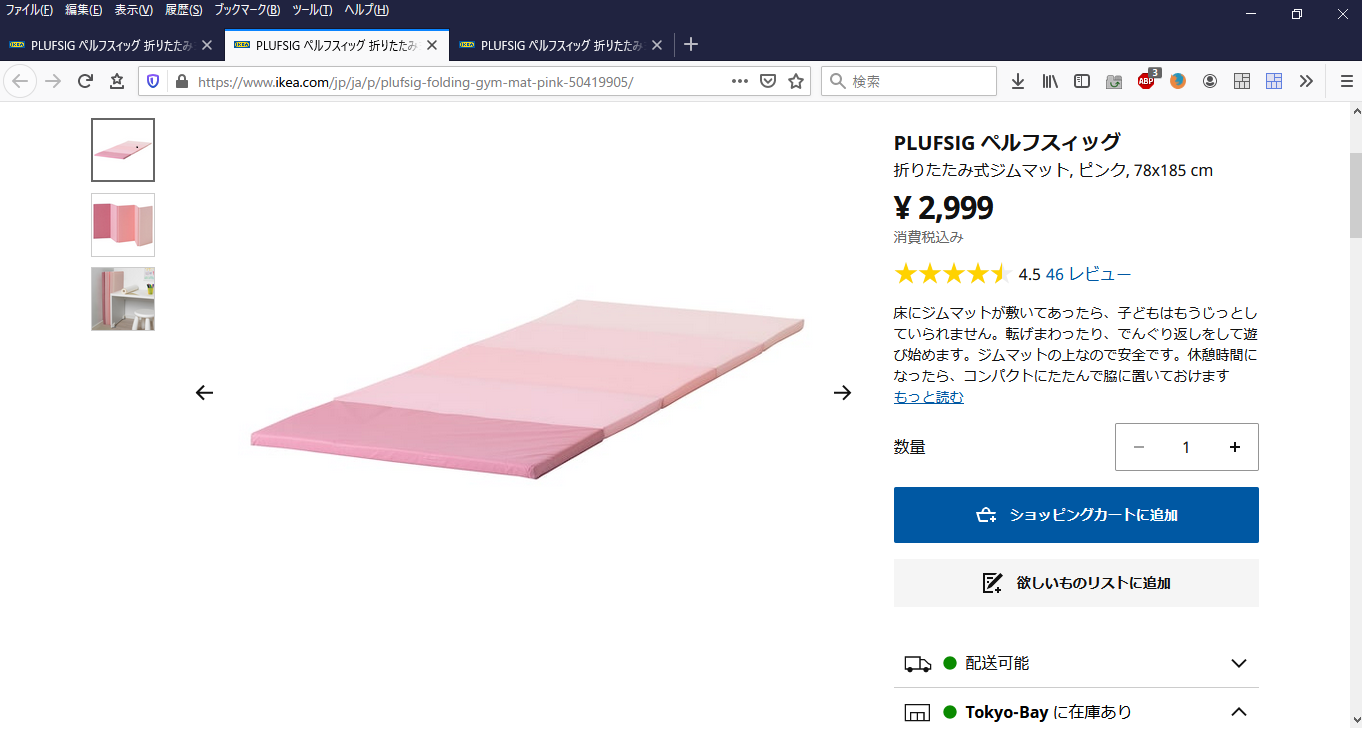Open the 46 レビュー link

1088,274
